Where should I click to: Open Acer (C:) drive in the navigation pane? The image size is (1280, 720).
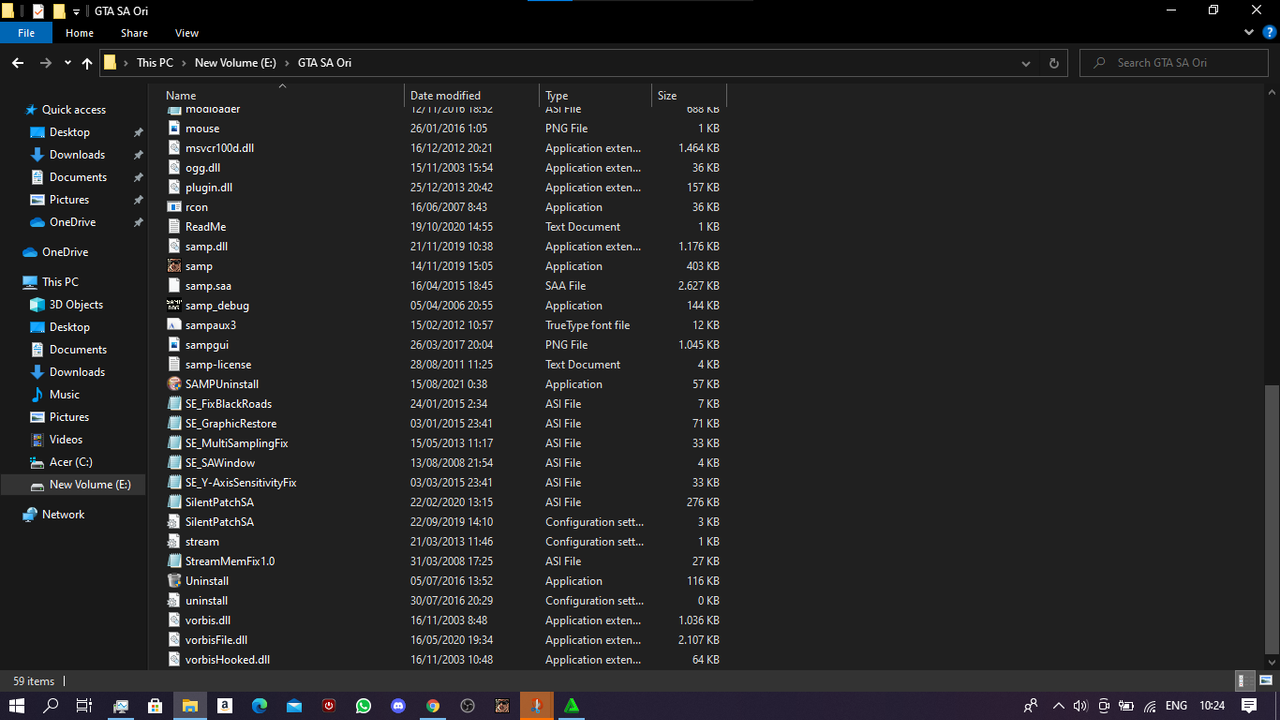coord(70,462)
